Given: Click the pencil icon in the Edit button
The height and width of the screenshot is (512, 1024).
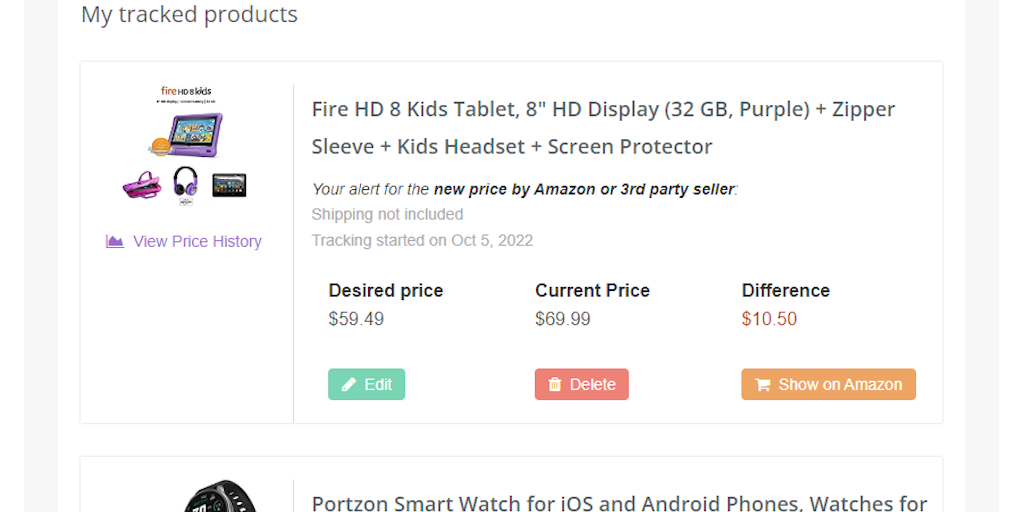Looking at the screenshot, I should click(349, 385).
